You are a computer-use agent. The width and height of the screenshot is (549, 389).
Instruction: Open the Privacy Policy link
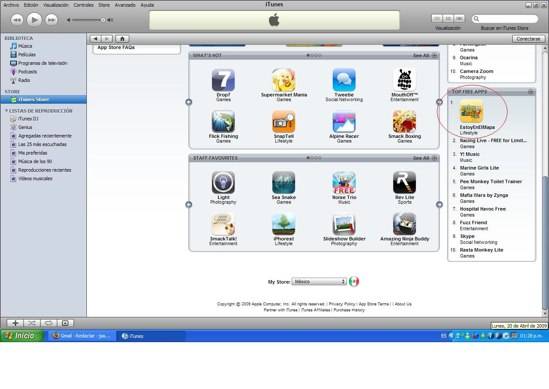point(342,304)
